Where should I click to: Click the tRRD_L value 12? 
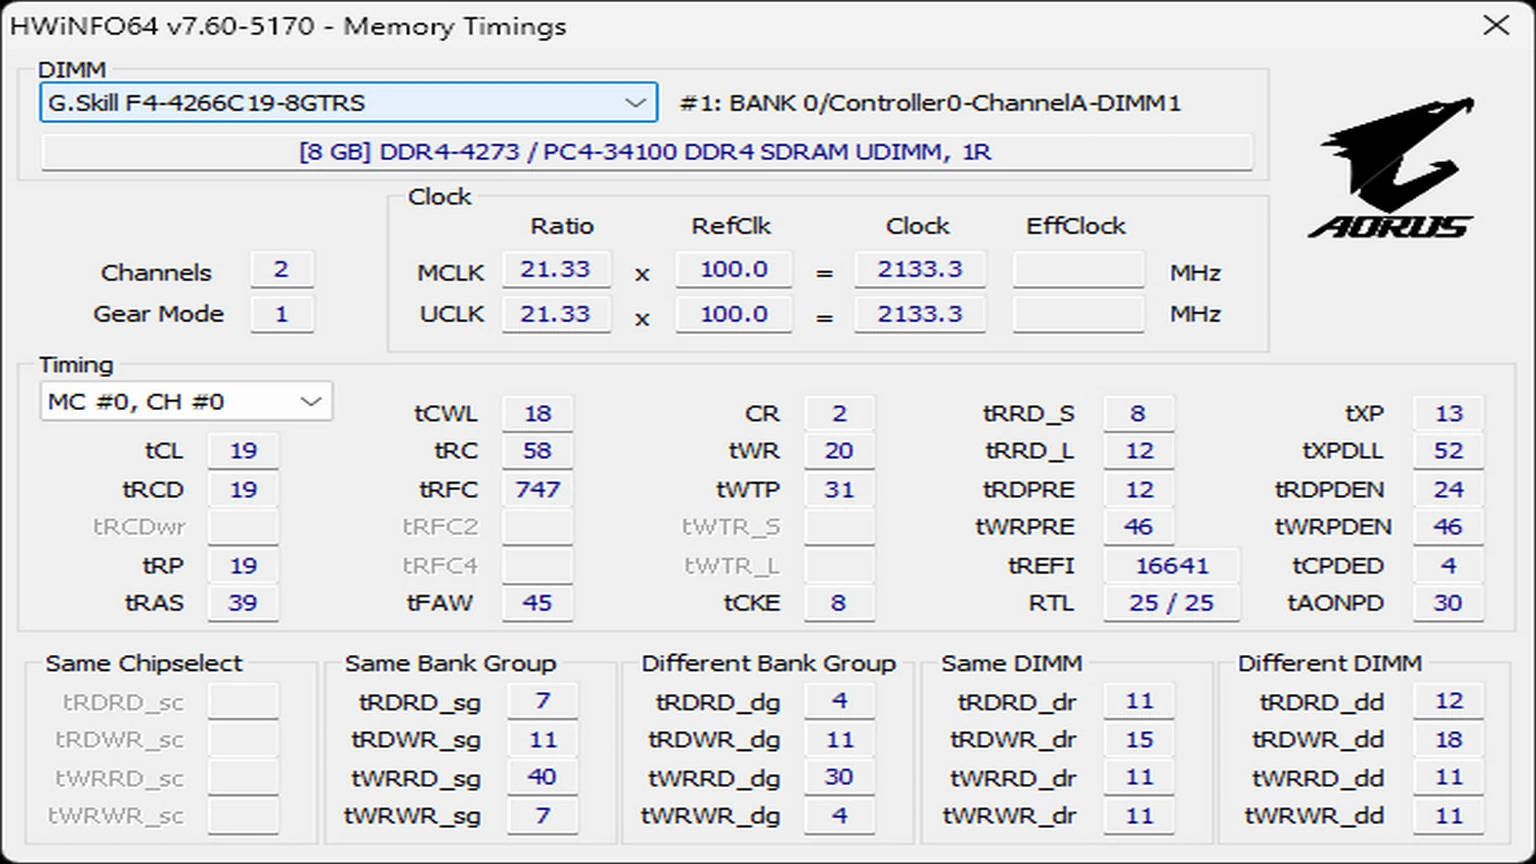1138,451
